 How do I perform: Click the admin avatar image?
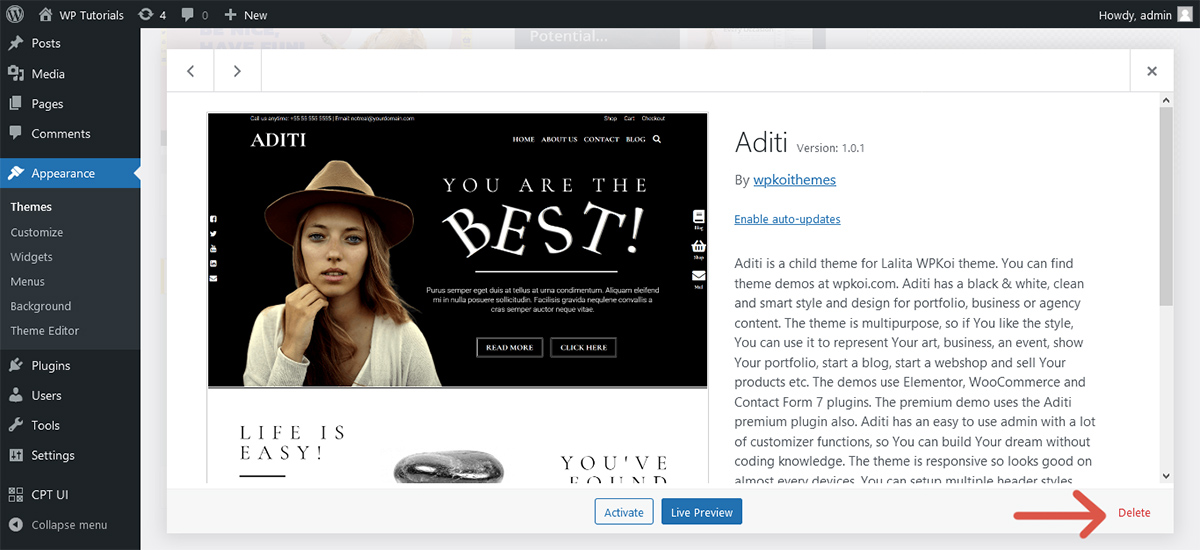point(1185,15)
